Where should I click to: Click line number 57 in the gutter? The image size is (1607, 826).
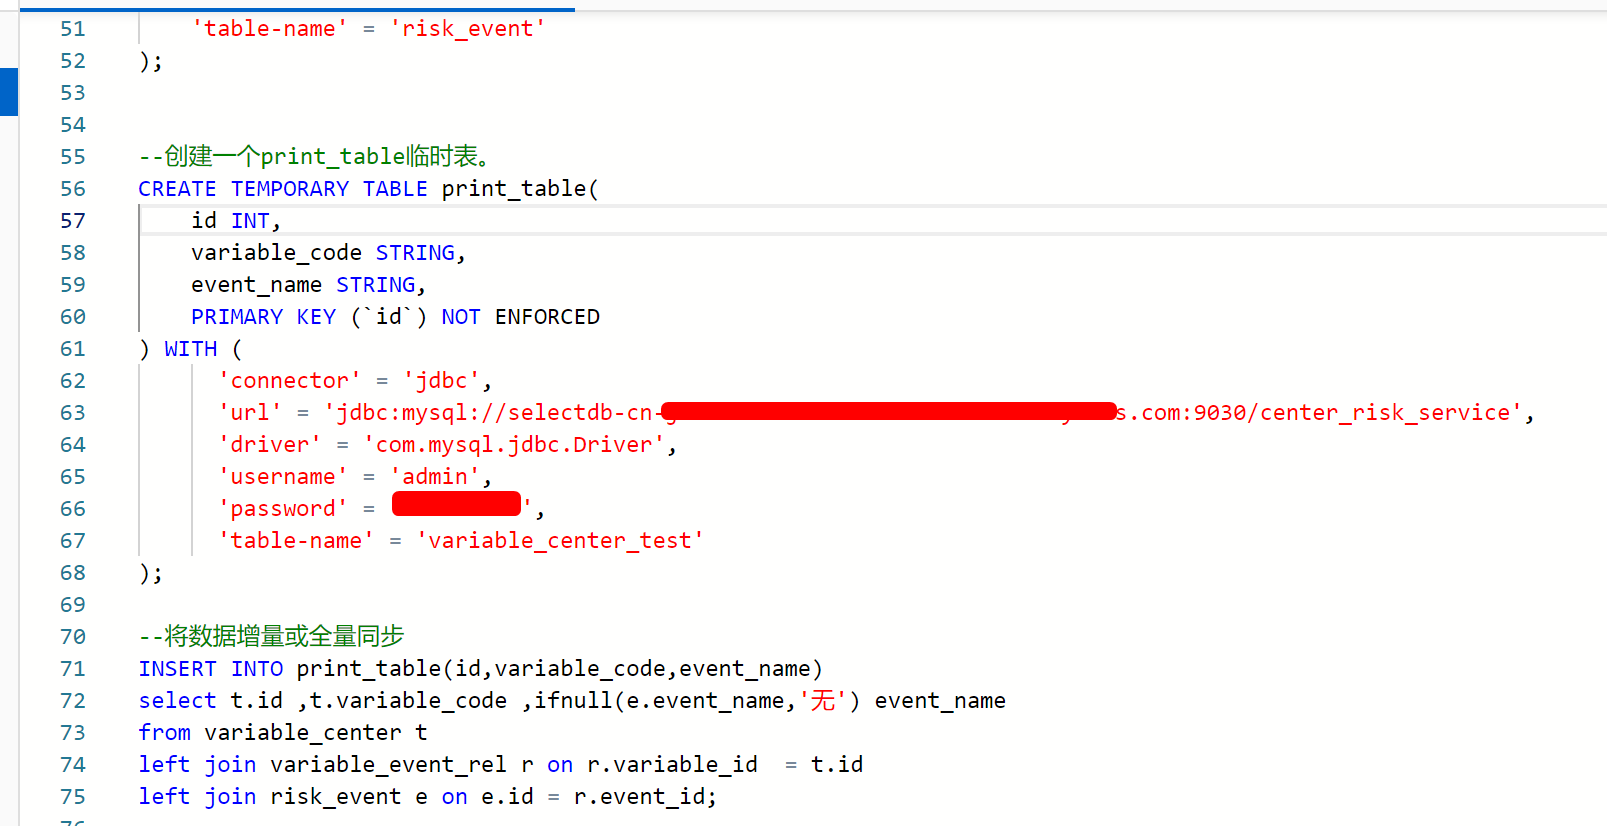(73, 221)
